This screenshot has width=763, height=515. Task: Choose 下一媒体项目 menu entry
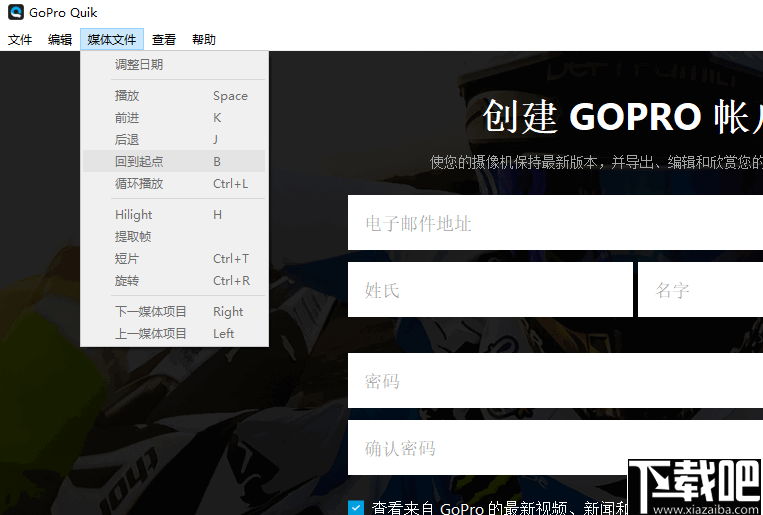coord(174,311)
